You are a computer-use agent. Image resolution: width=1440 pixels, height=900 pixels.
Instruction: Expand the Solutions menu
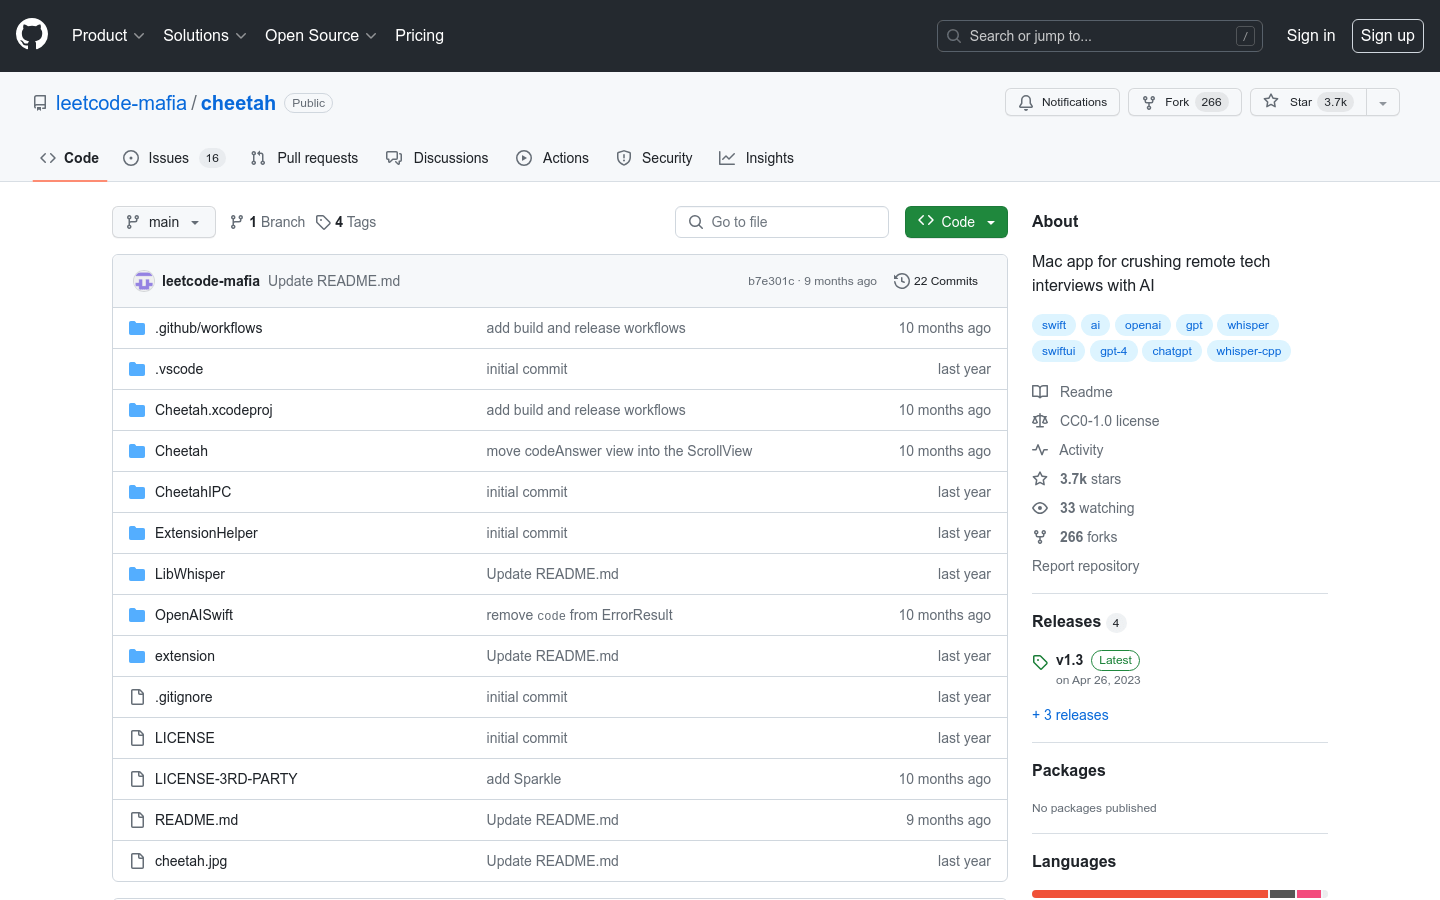tap(204, 35)
